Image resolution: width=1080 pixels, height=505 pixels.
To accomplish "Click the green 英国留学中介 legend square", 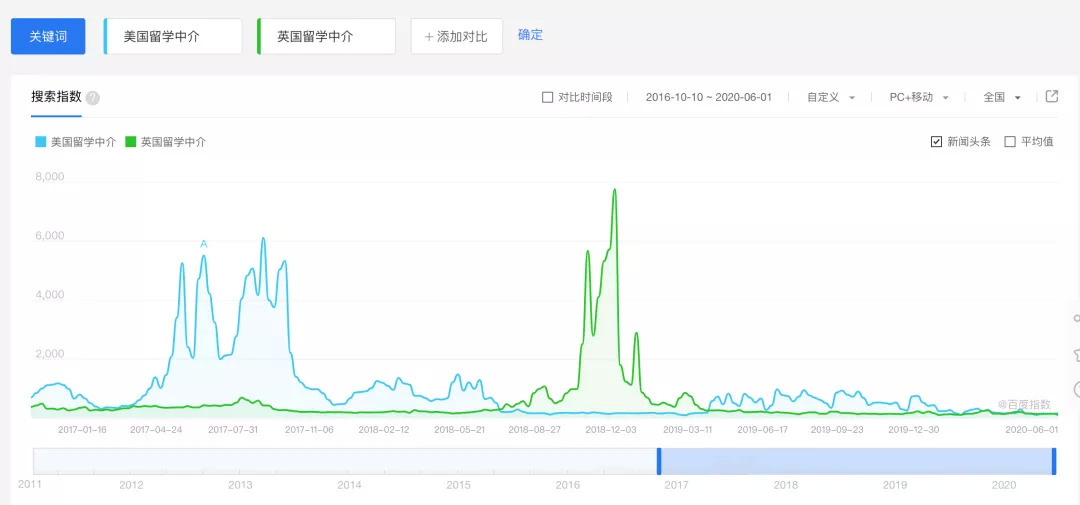I will tap(130, 142).
